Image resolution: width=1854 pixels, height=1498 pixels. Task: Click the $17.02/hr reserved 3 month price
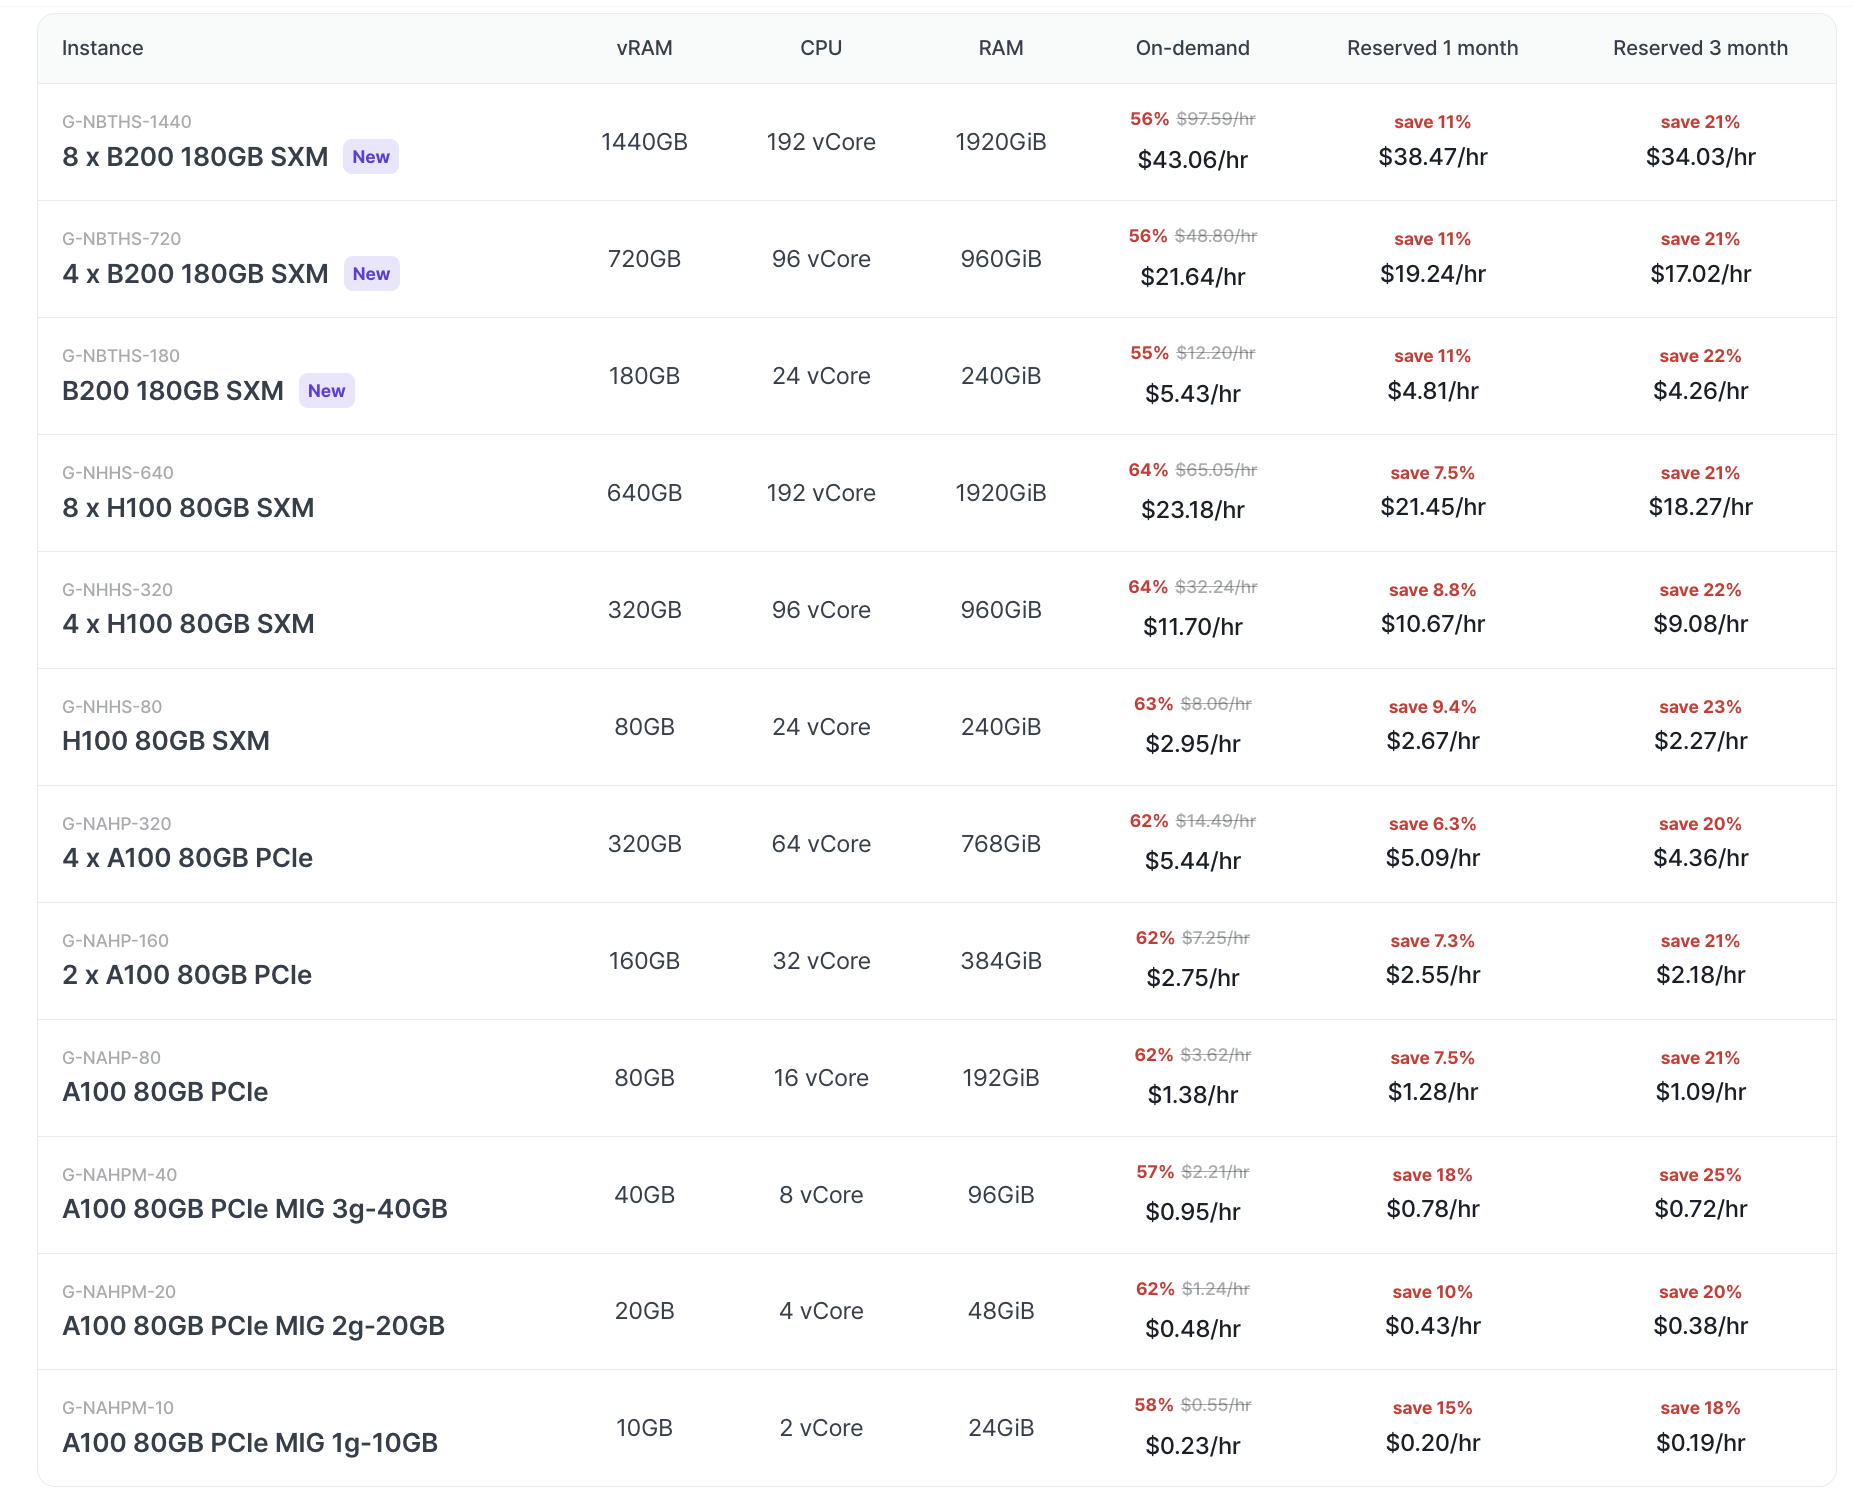point(1700,274)
